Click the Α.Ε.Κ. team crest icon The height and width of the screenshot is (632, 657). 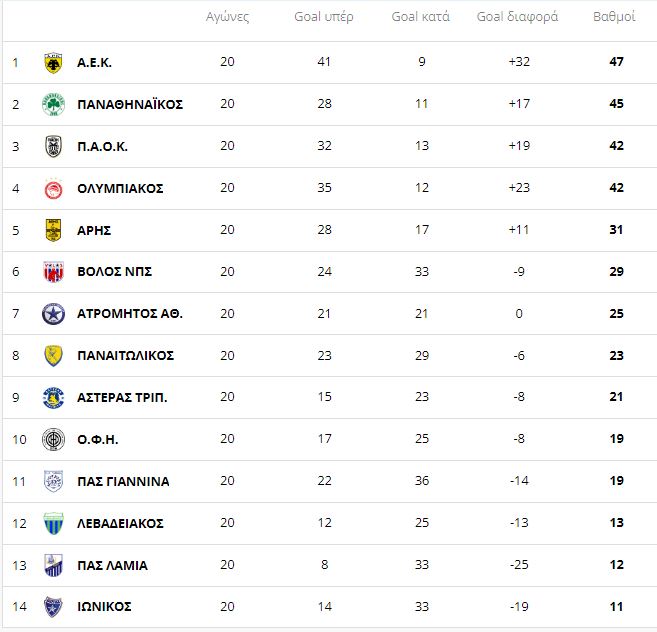[53, 63]
